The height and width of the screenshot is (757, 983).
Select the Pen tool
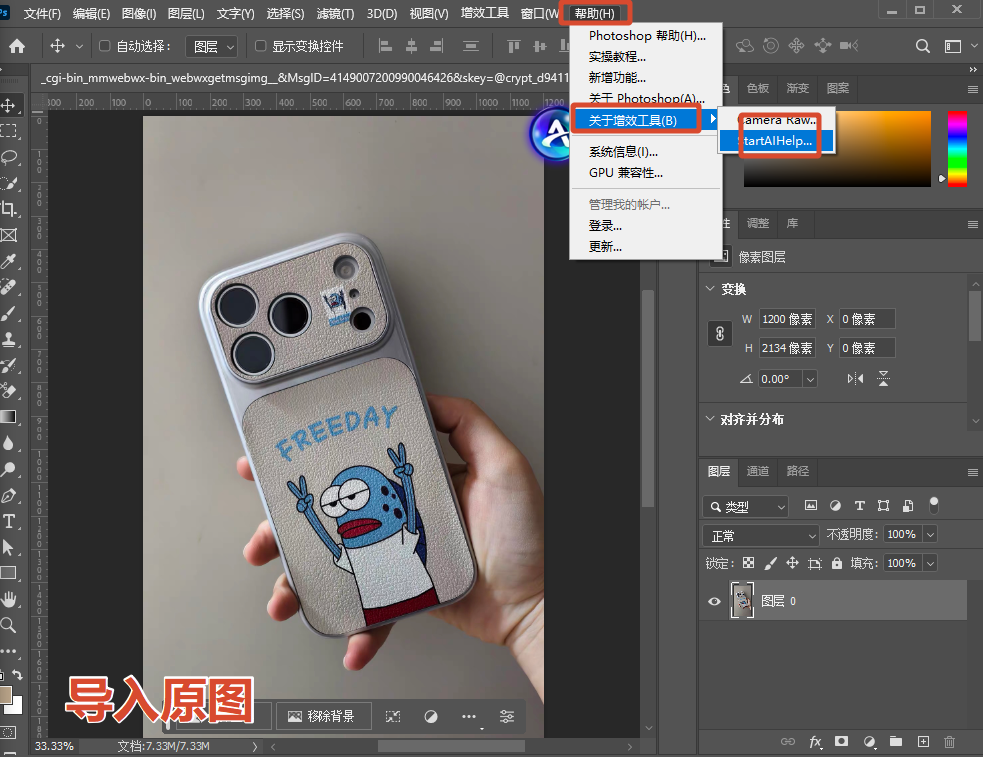coord(9,495)
